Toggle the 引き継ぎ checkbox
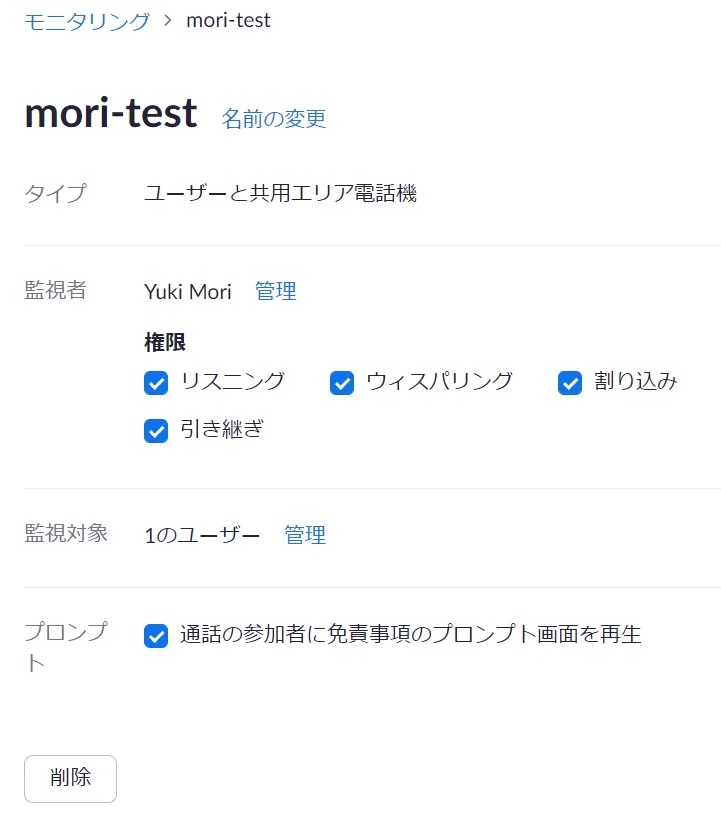 pos(156,431)
